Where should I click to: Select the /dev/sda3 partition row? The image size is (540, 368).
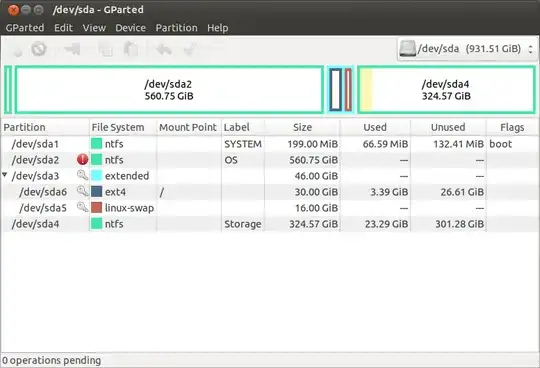point(270,176)
